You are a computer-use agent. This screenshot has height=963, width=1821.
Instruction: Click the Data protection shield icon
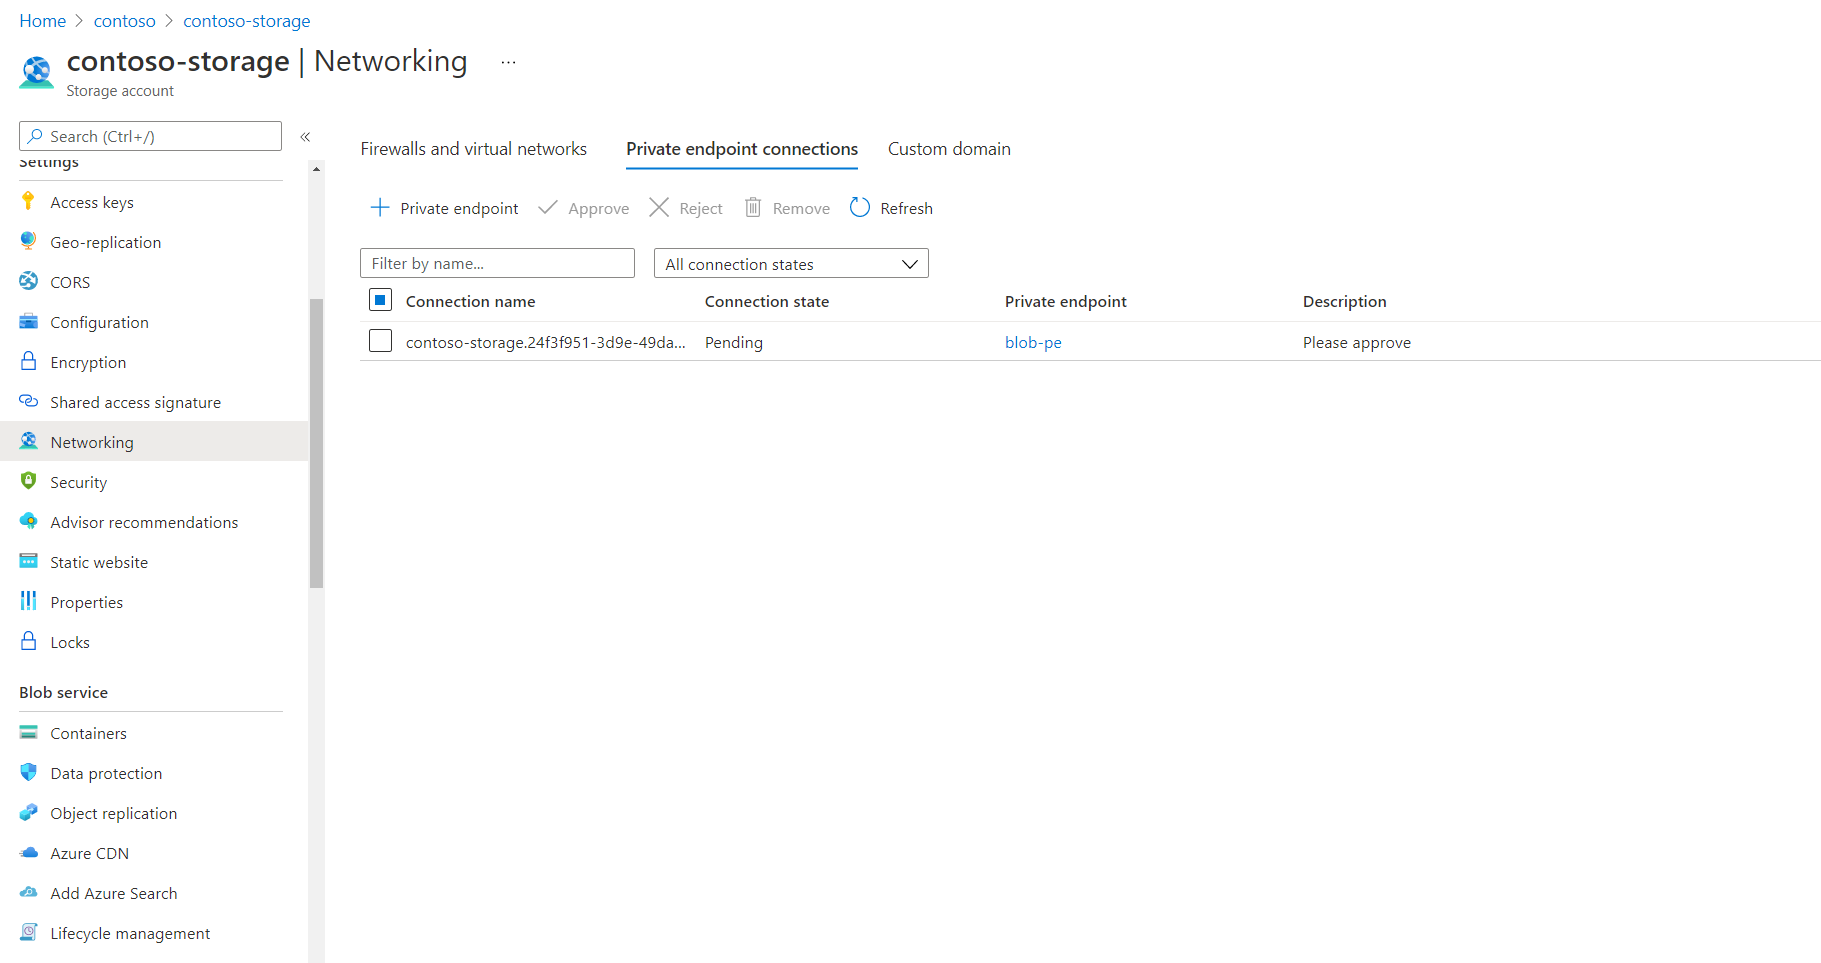(x=28, y=773)
